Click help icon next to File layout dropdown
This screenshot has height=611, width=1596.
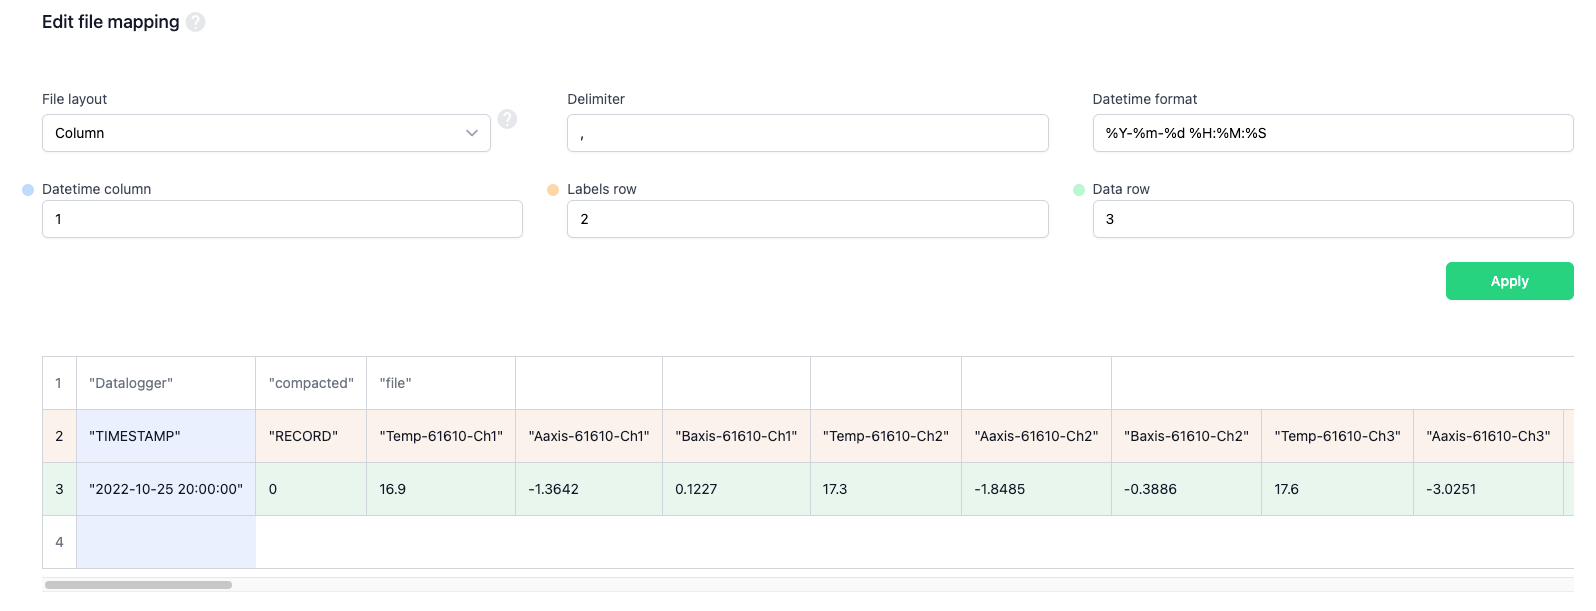(507, 119)
